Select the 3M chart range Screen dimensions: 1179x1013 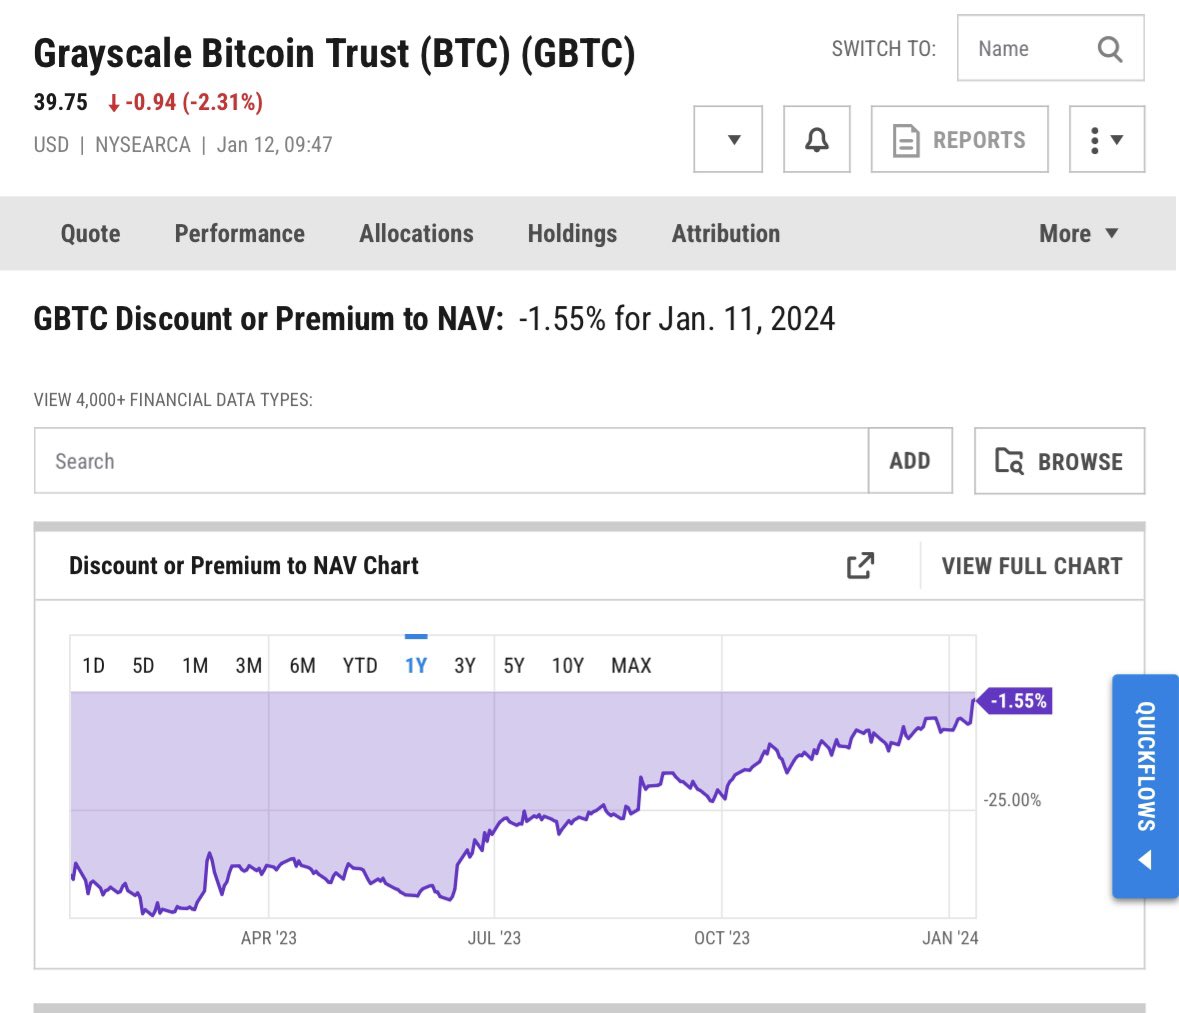pyautogui.click(x=248, y=666)
